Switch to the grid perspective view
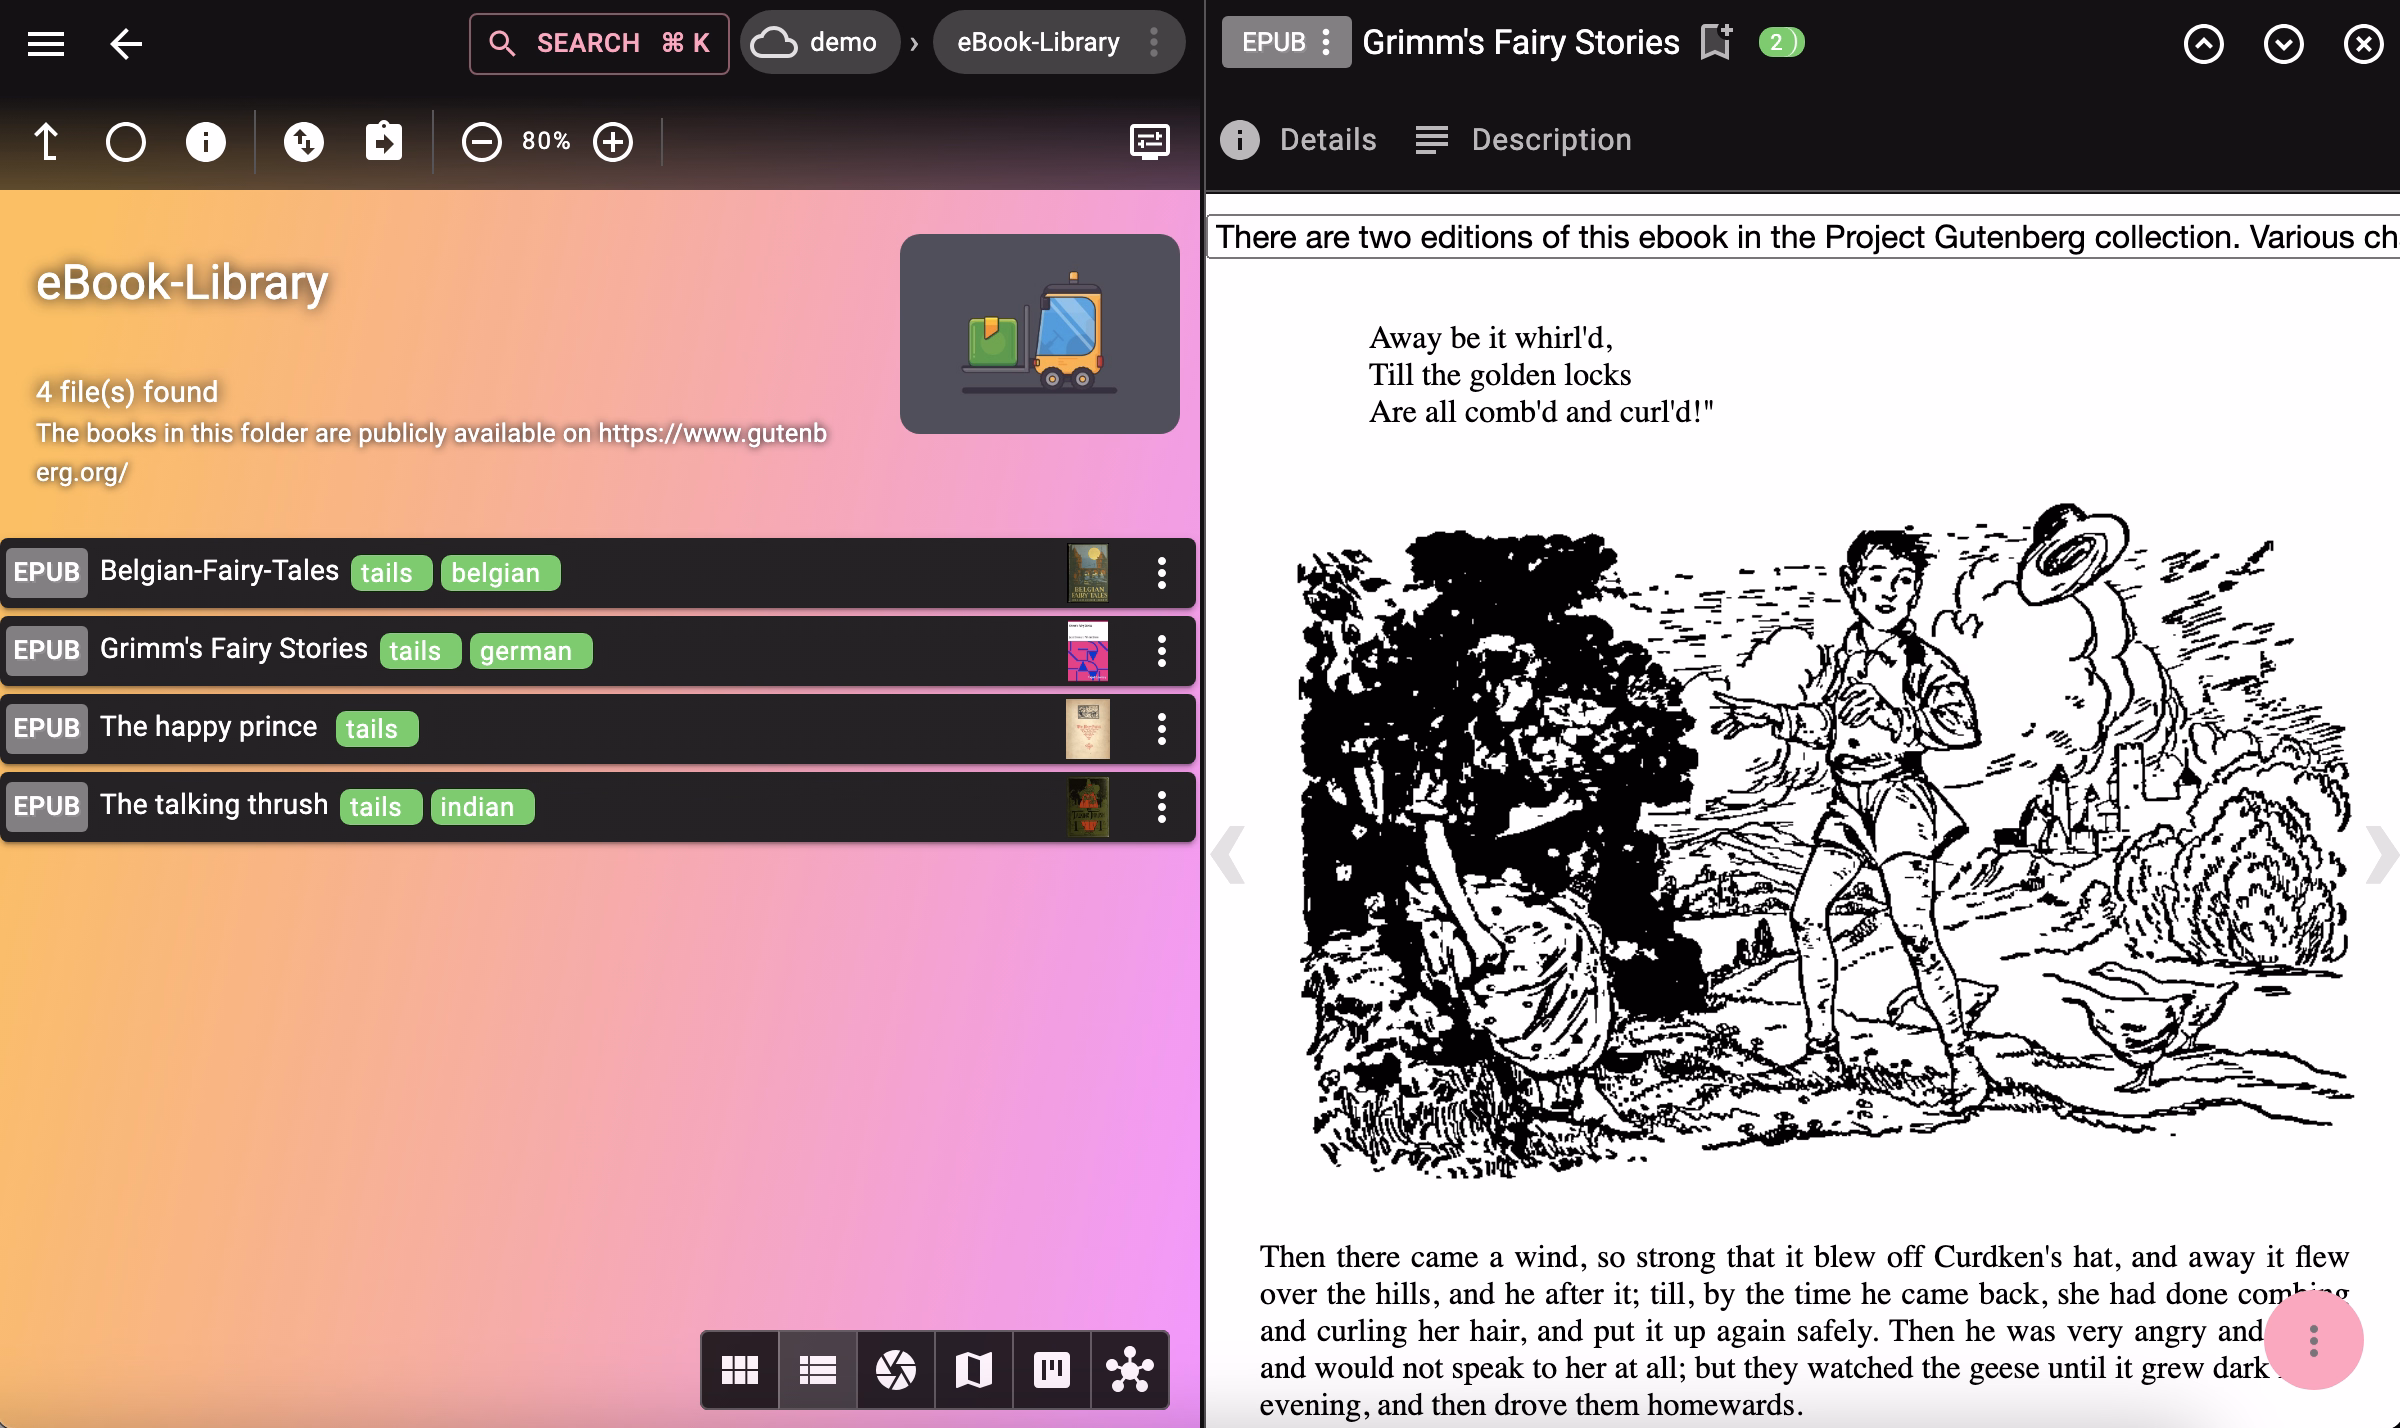This screenshot has width=2400, height=1428. (740, 1370)
